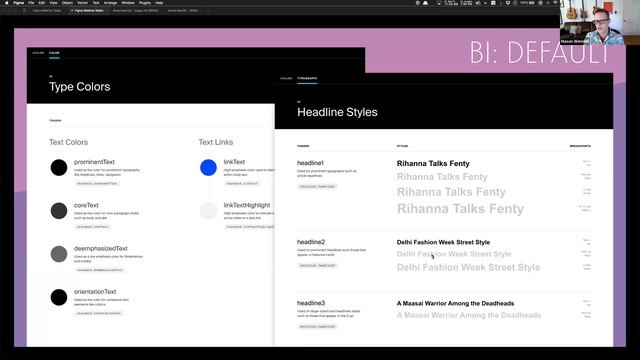Click the 'Text Colors' section title

click(69, 142)
